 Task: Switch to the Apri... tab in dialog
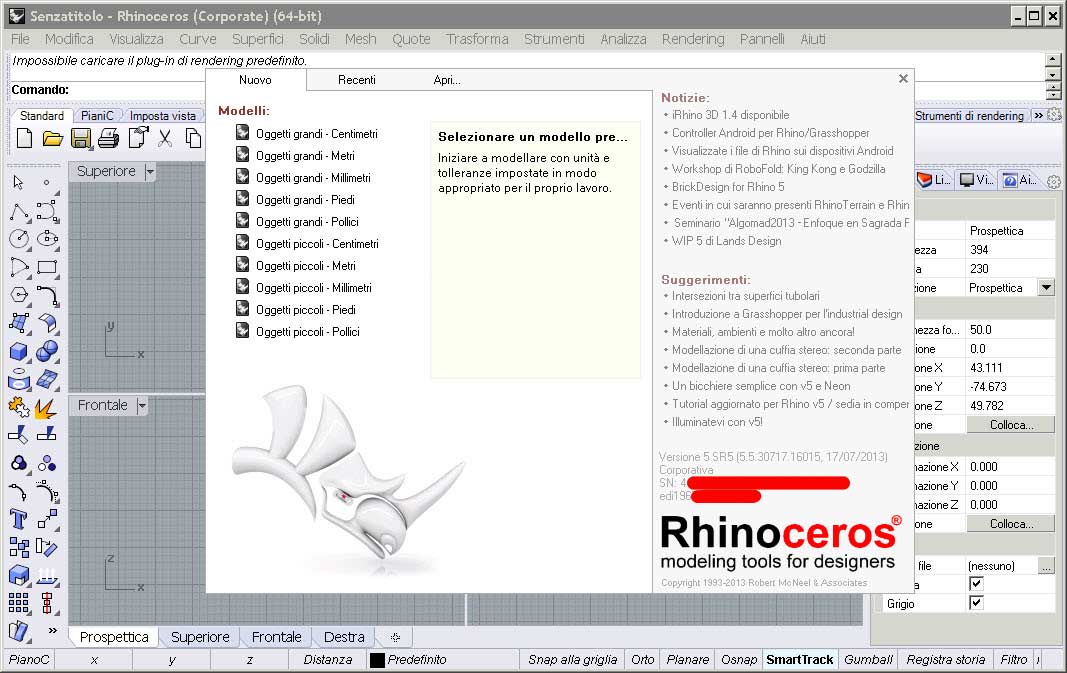447,80
